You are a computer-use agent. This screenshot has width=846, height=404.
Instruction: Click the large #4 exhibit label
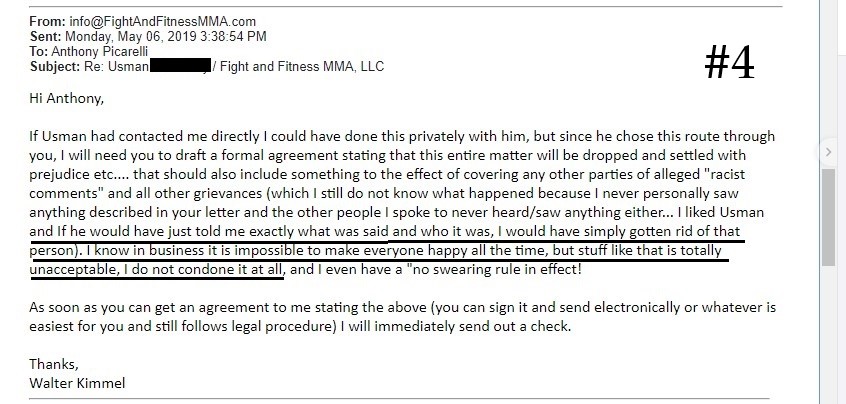[729, 63]
